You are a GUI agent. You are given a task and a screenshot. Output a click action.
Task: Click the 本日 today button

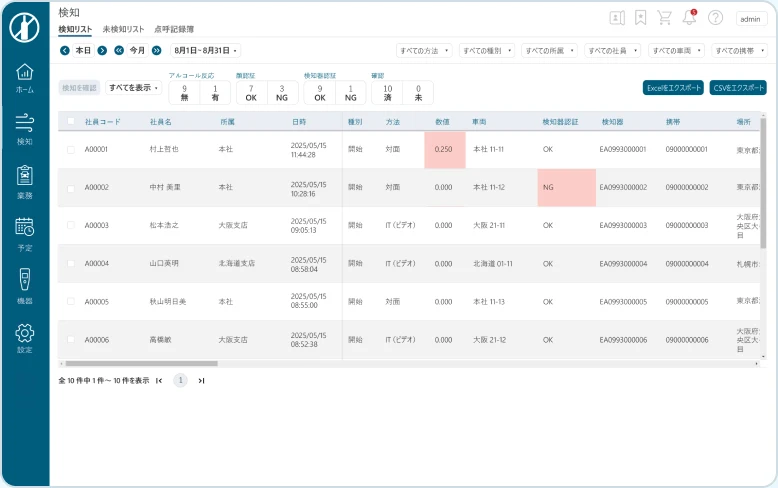click(x=83, y=51)
